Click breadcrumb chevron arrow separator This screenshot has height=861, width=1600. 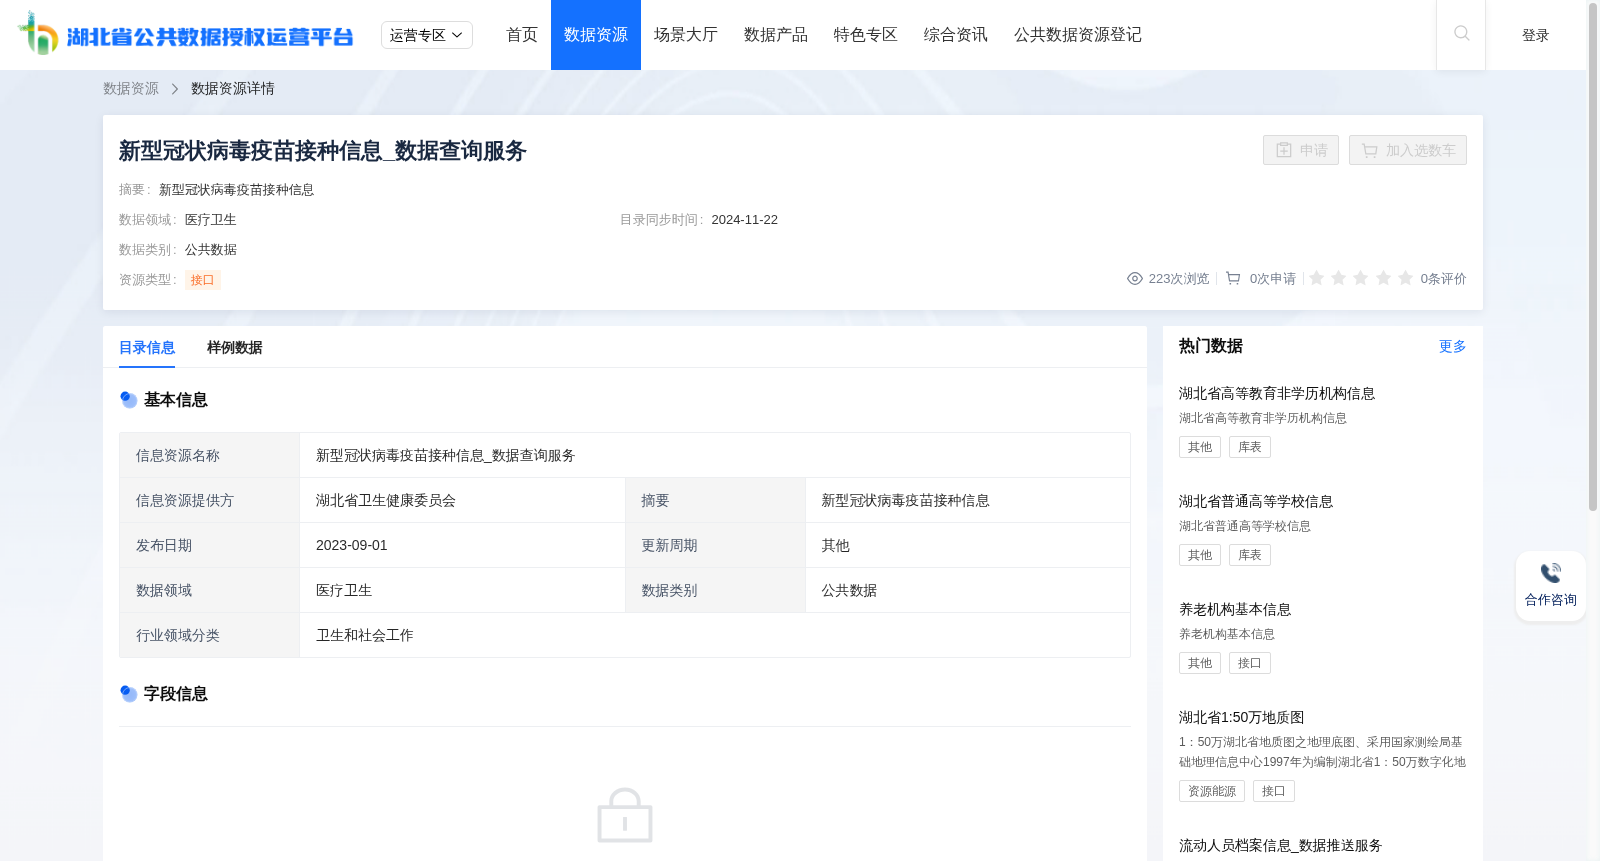[x=175, y=89]
